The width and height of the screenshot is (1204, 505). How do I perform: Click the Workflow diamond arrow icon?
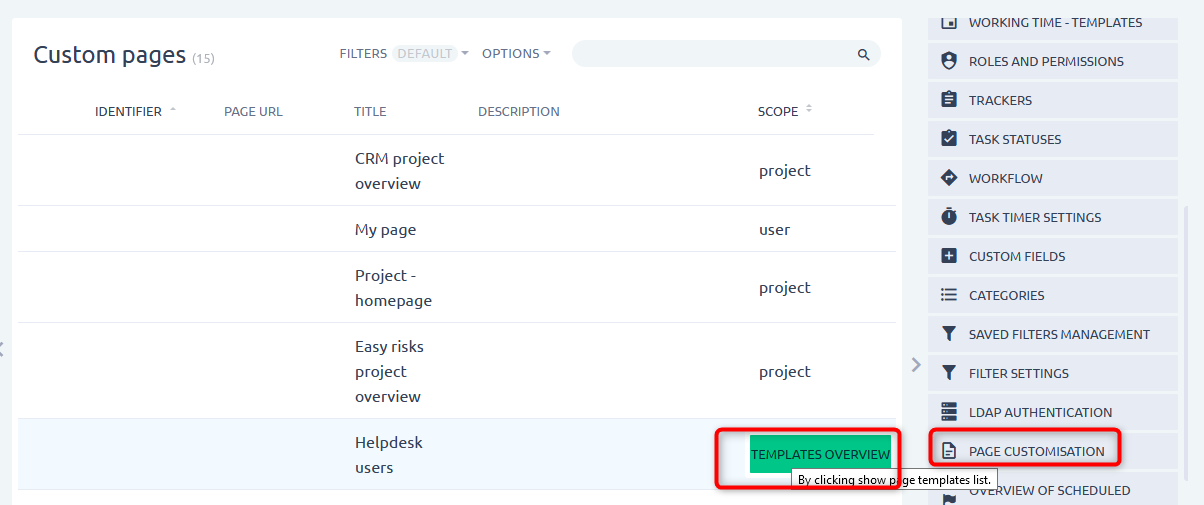[x=949, y=178]
